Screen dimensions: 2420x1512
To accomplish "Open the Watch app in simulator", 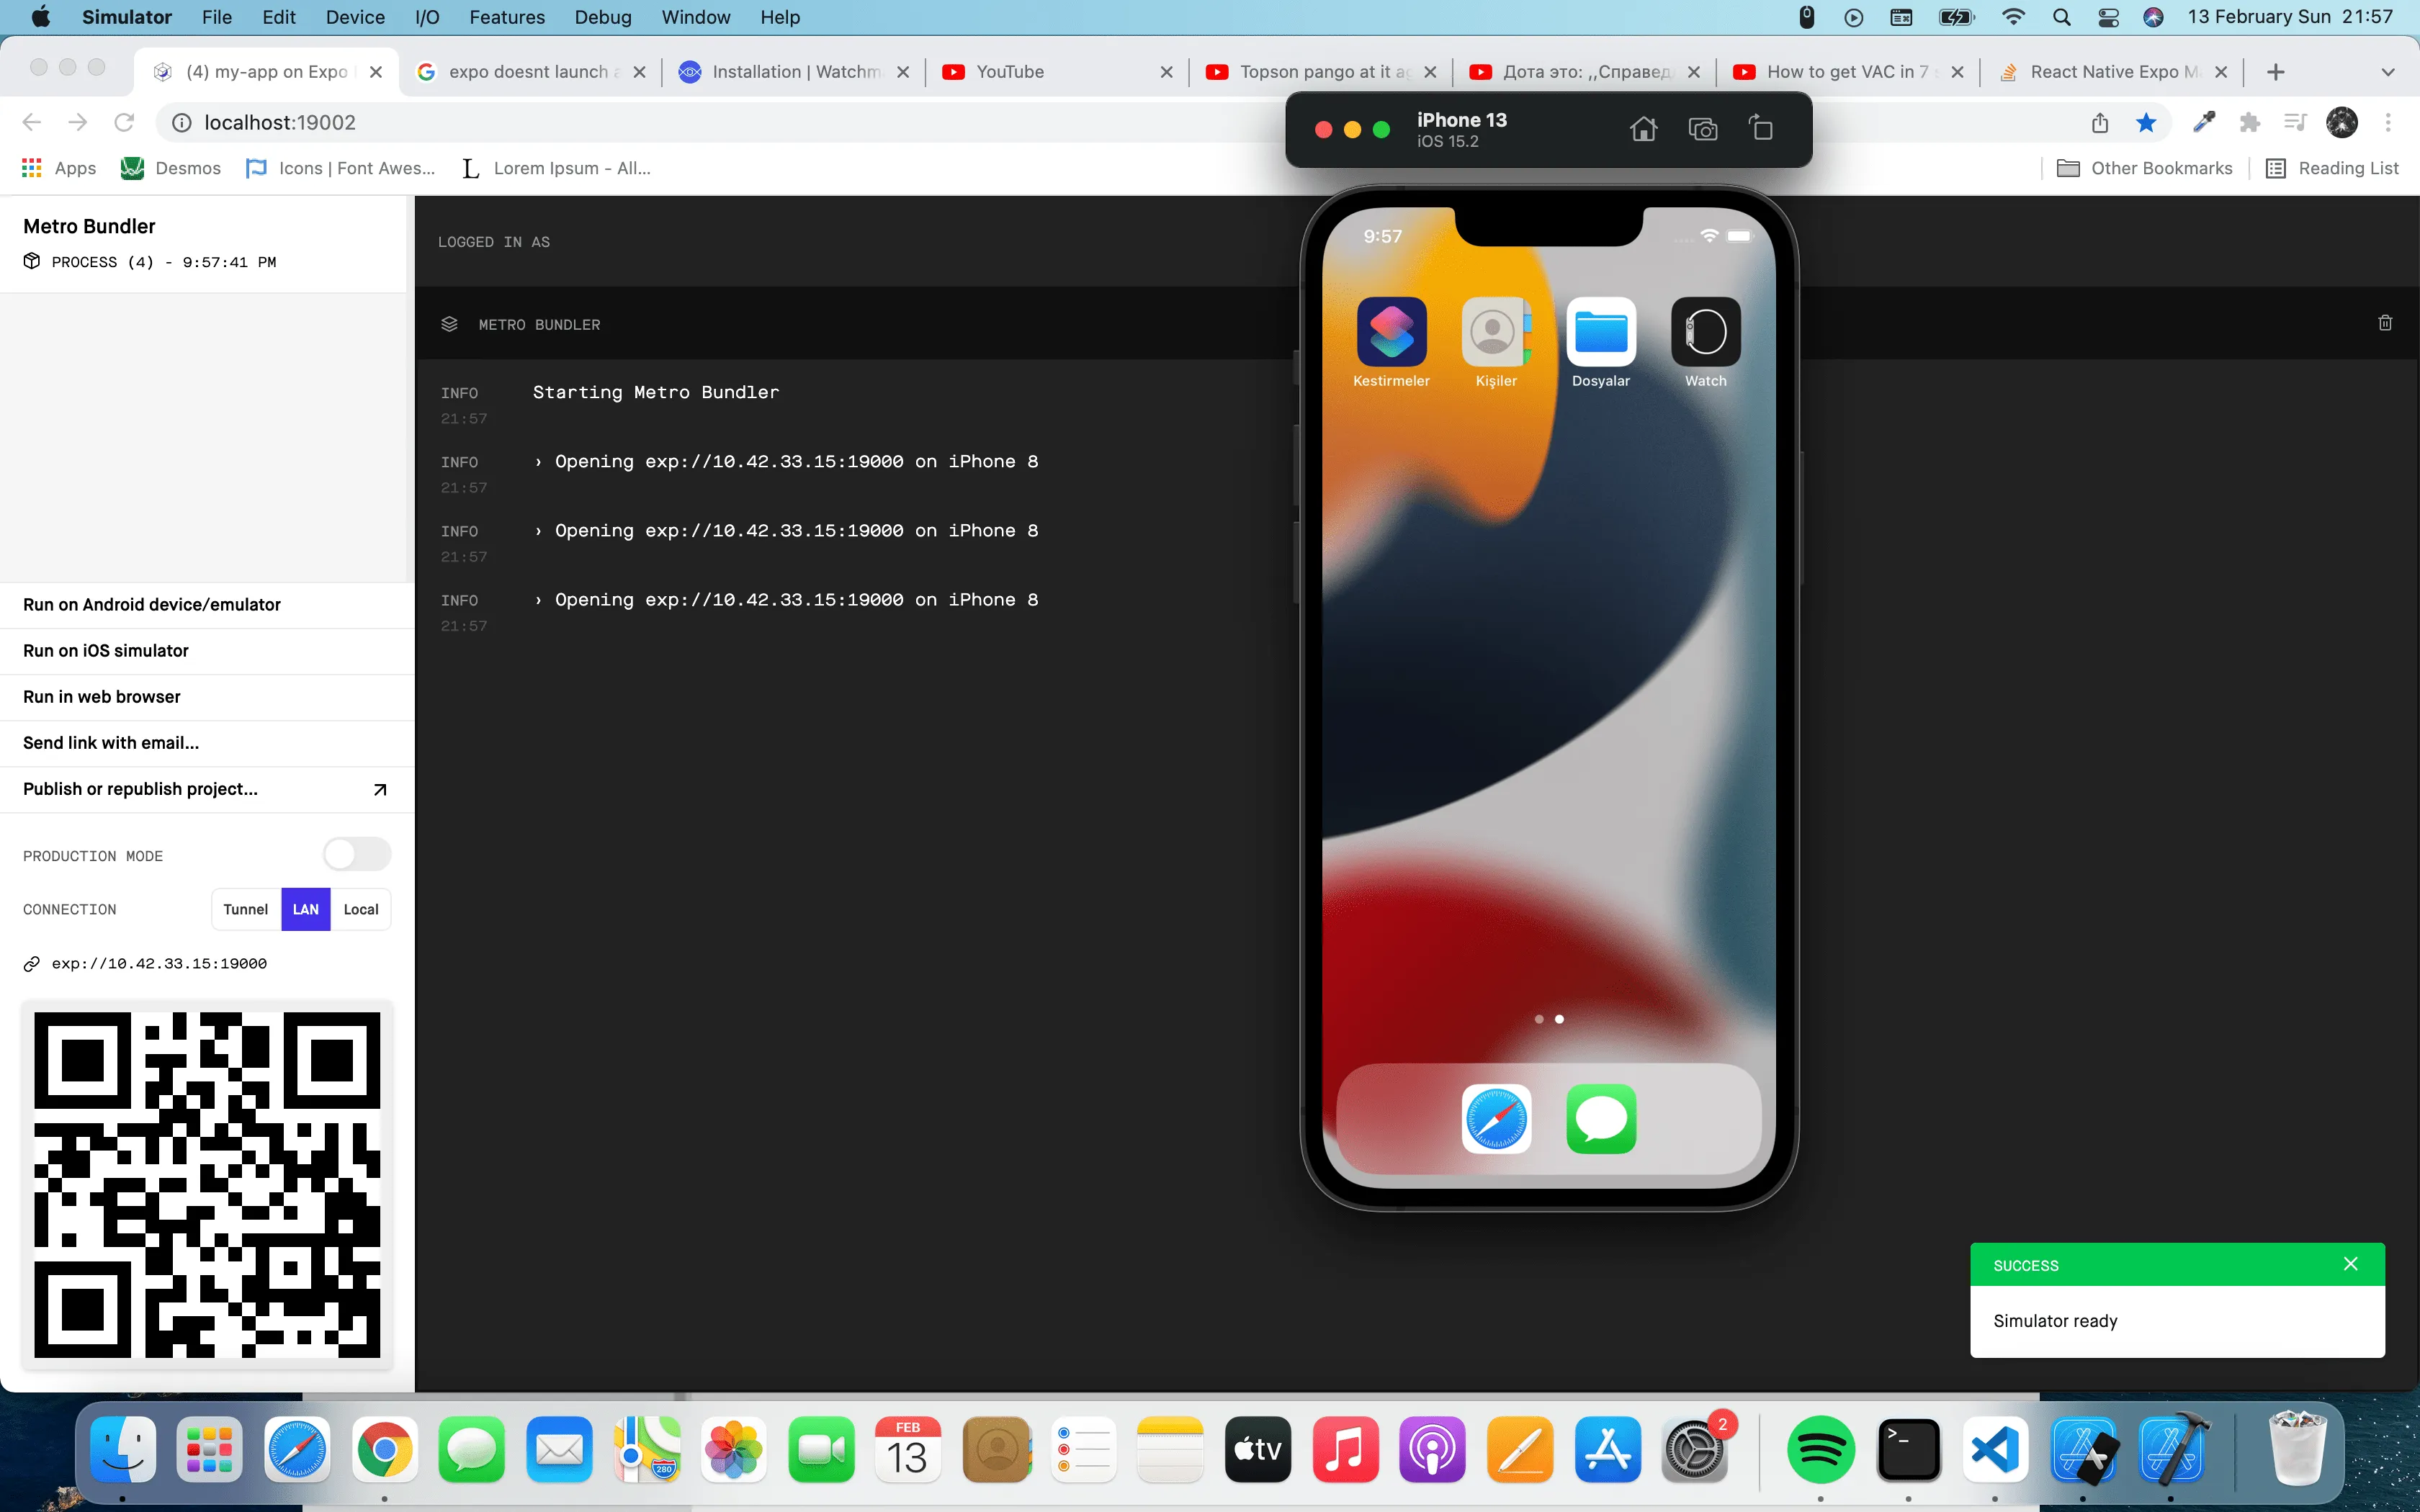I will pyautogui.click(x=1705, y=332).
